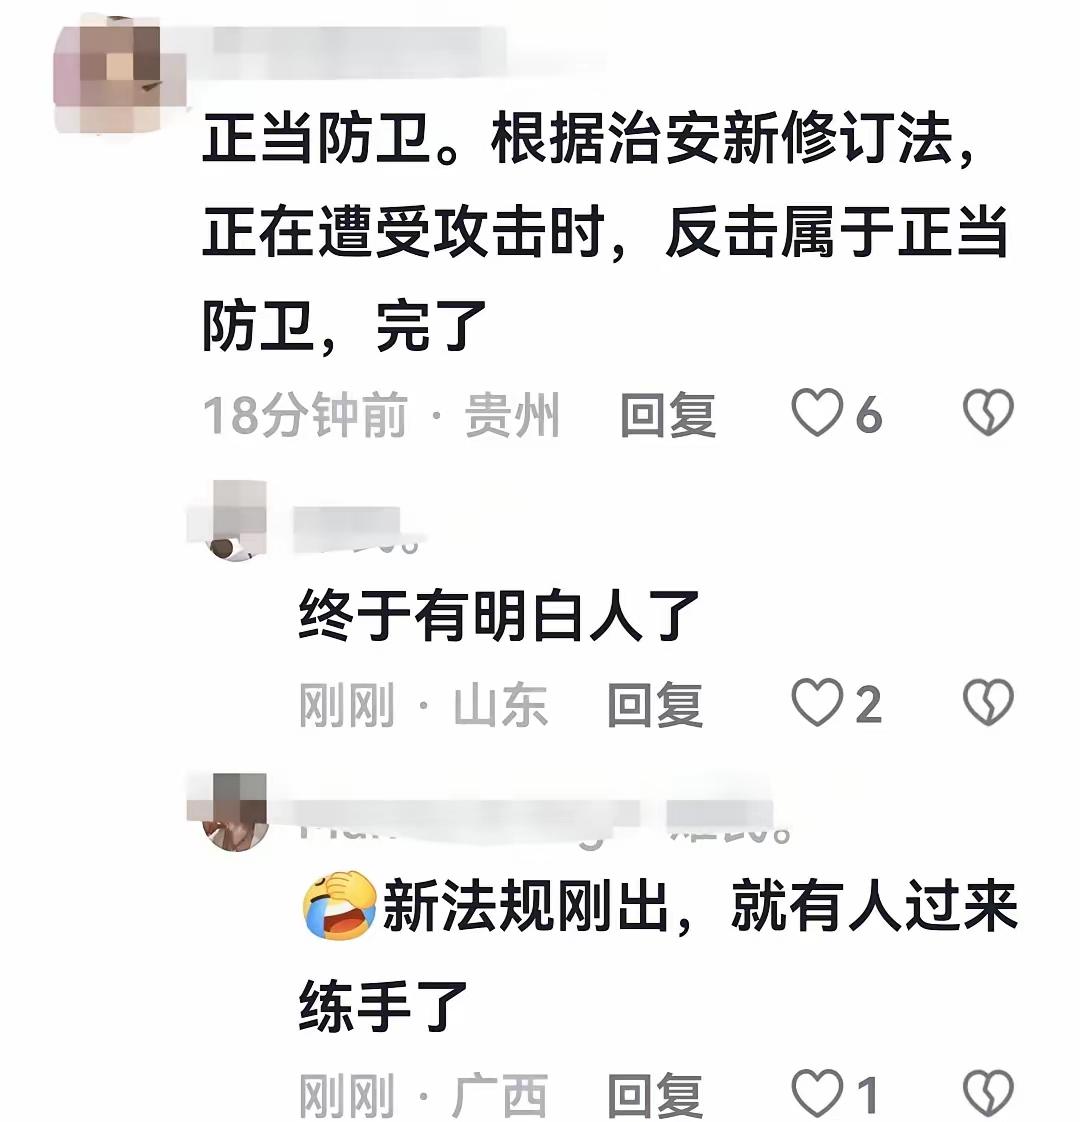Screen dimensions: 1080x1122
Task: Like the 贵州 comment with 6 likes
Action: pos(817,413)
